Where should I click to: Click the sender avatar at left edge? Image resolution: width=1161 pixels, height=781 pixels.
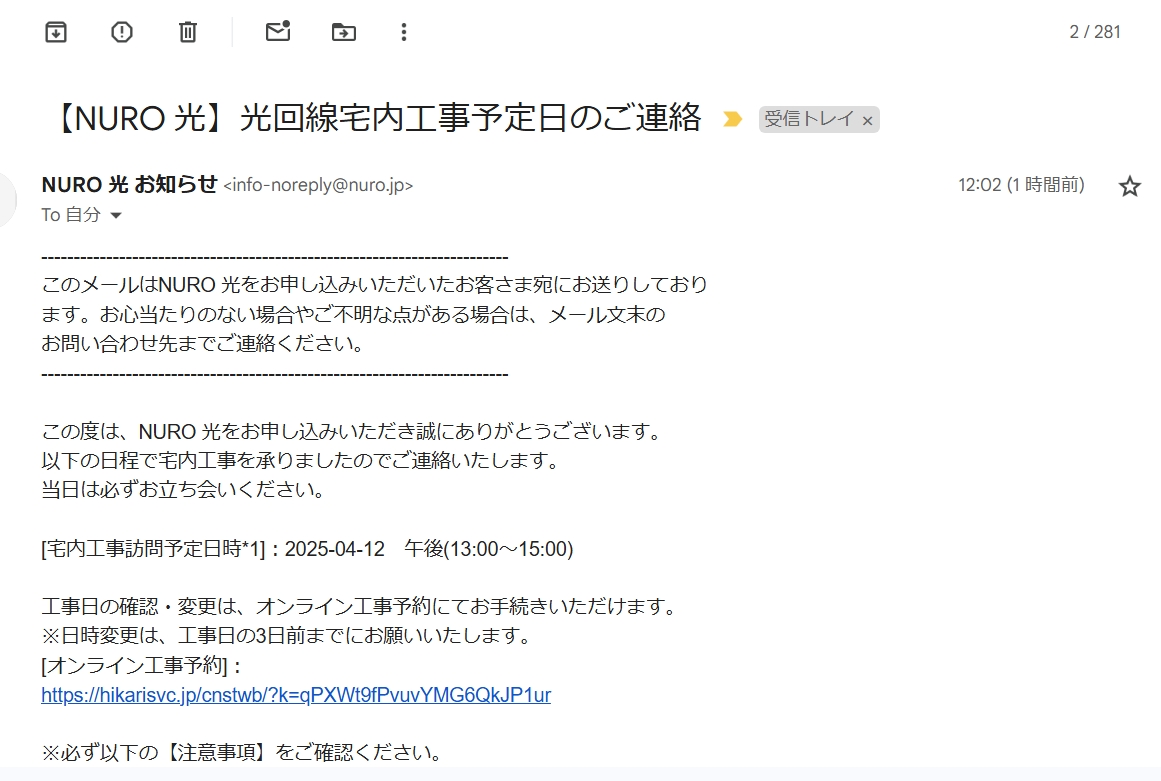point(7,199)
